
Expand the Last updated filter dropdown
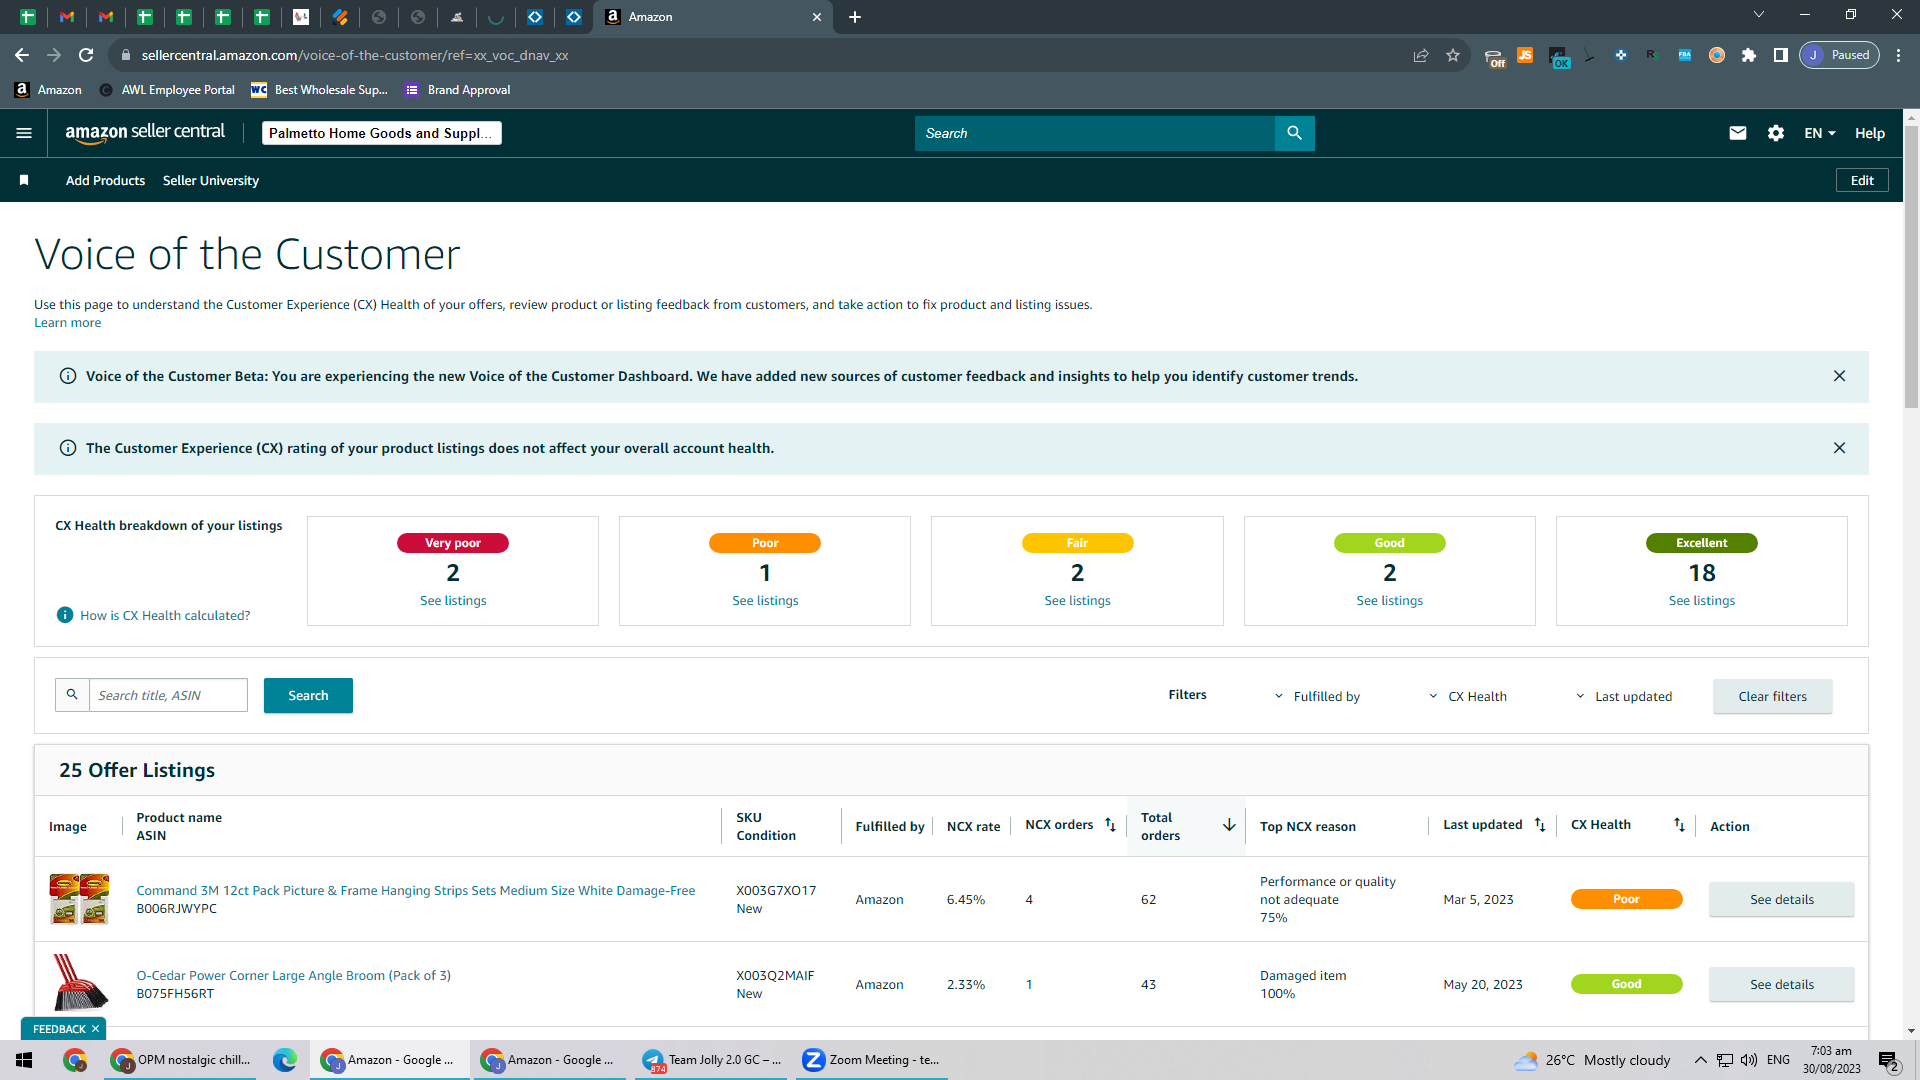(1624, 696)
